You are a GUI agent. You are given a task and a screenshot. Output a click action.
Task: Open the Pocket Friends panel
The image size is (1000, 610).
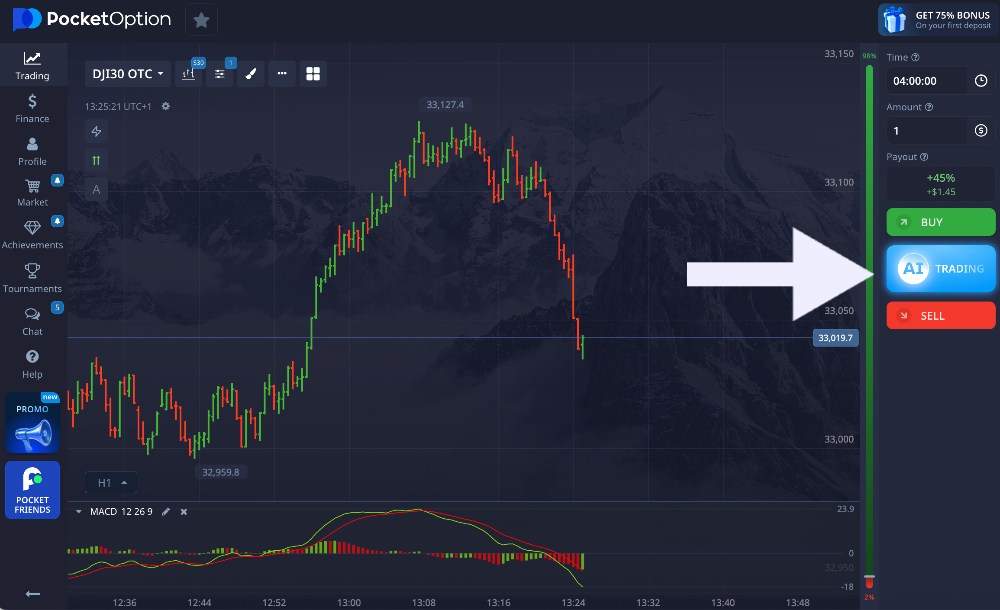tap(32, 490)
